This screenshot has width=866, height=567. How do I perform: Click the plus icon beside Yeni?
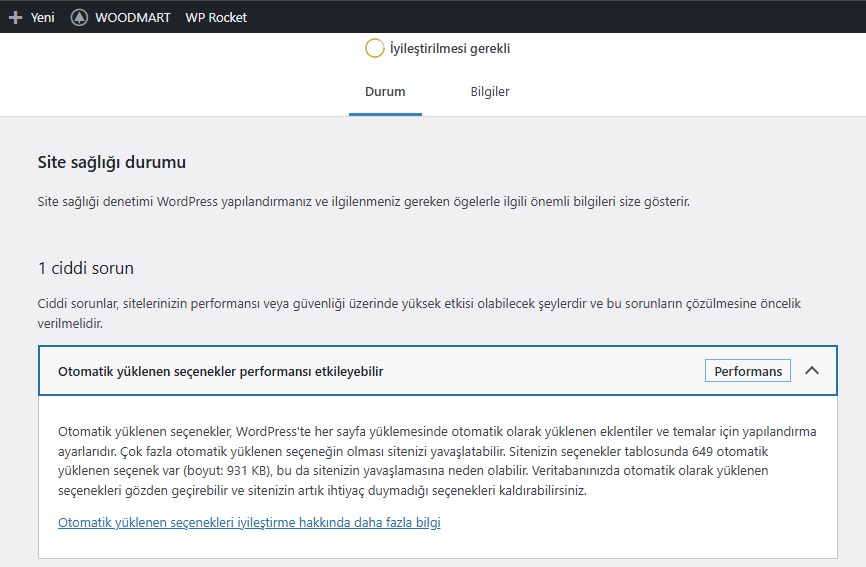(x=15, y=17)
